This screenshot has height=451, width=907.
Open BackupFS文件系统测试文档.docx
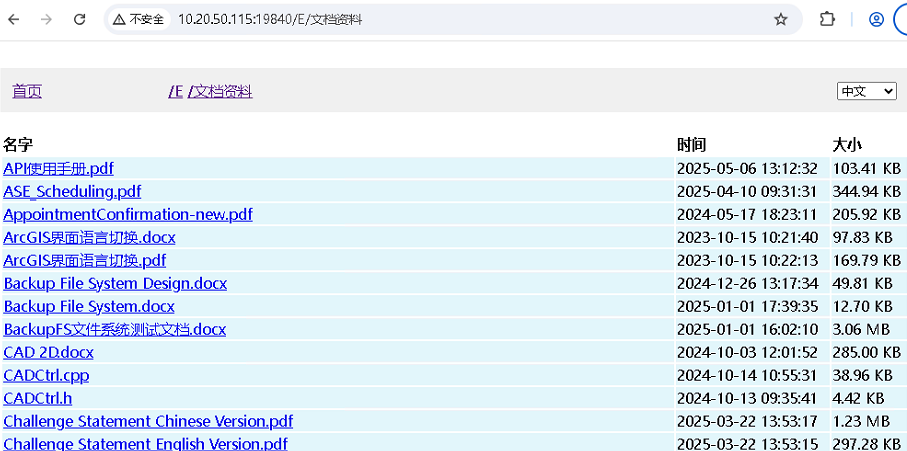114,330
